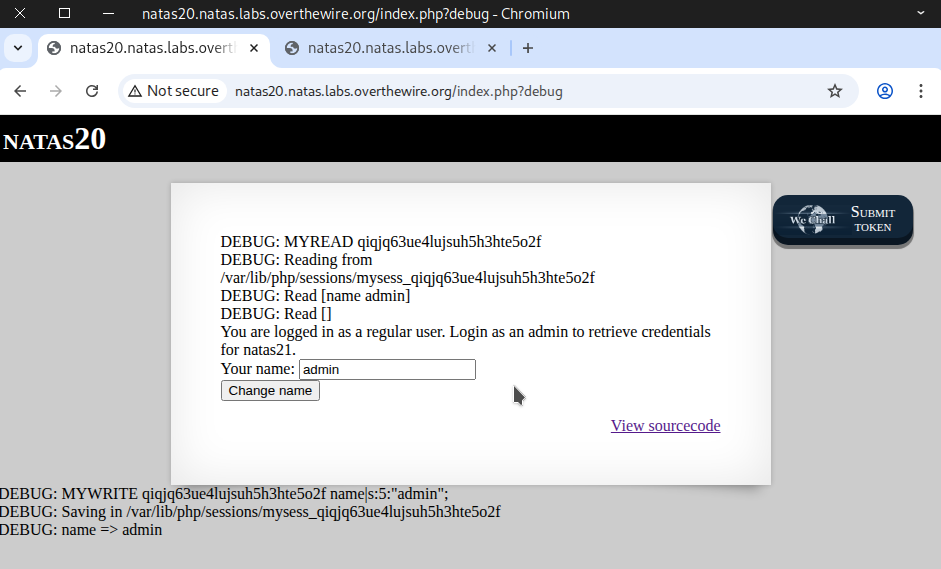This screenshot has width=941, height=569.
Task: Bookmark this page with the star icon
Action: [835, 91]
